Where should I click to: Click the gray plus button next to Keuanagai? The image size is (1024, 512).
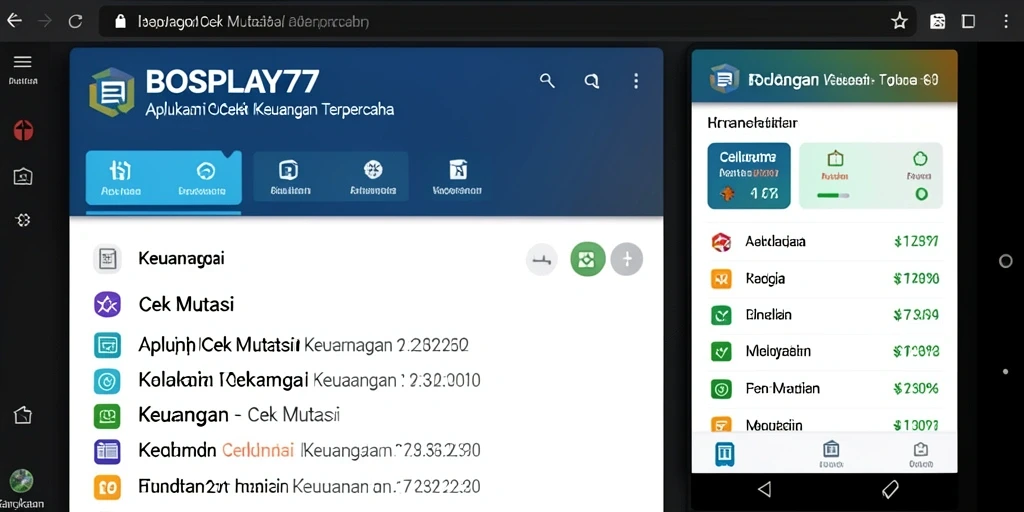627,259
